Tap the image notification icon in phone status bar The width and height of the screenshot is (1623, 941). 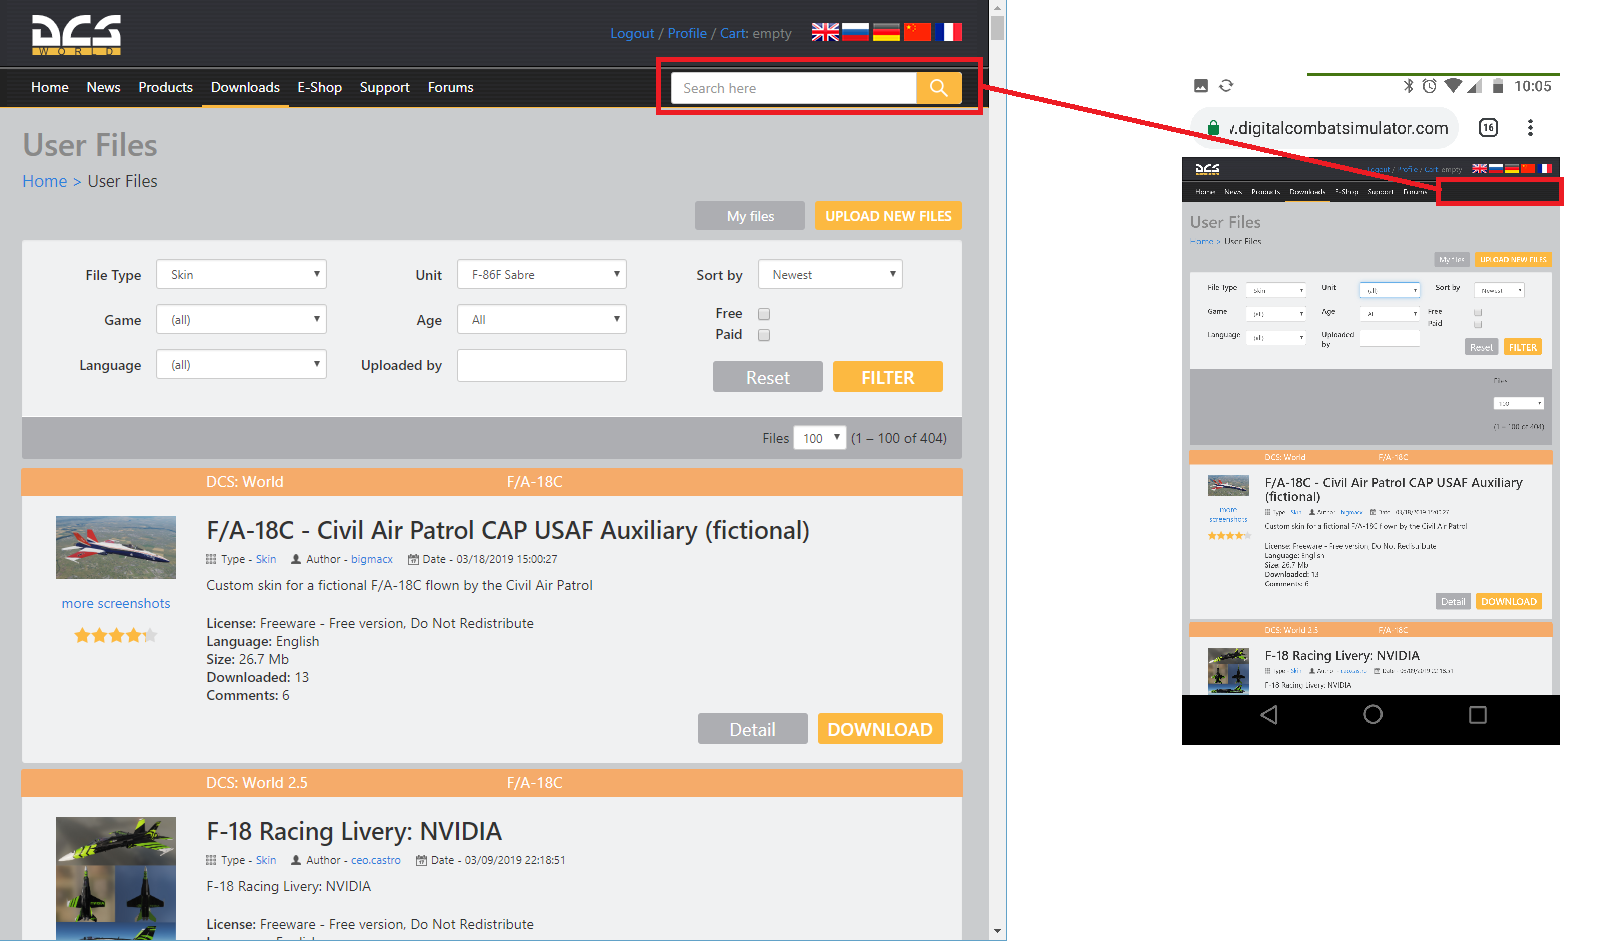click(1201, 86)
